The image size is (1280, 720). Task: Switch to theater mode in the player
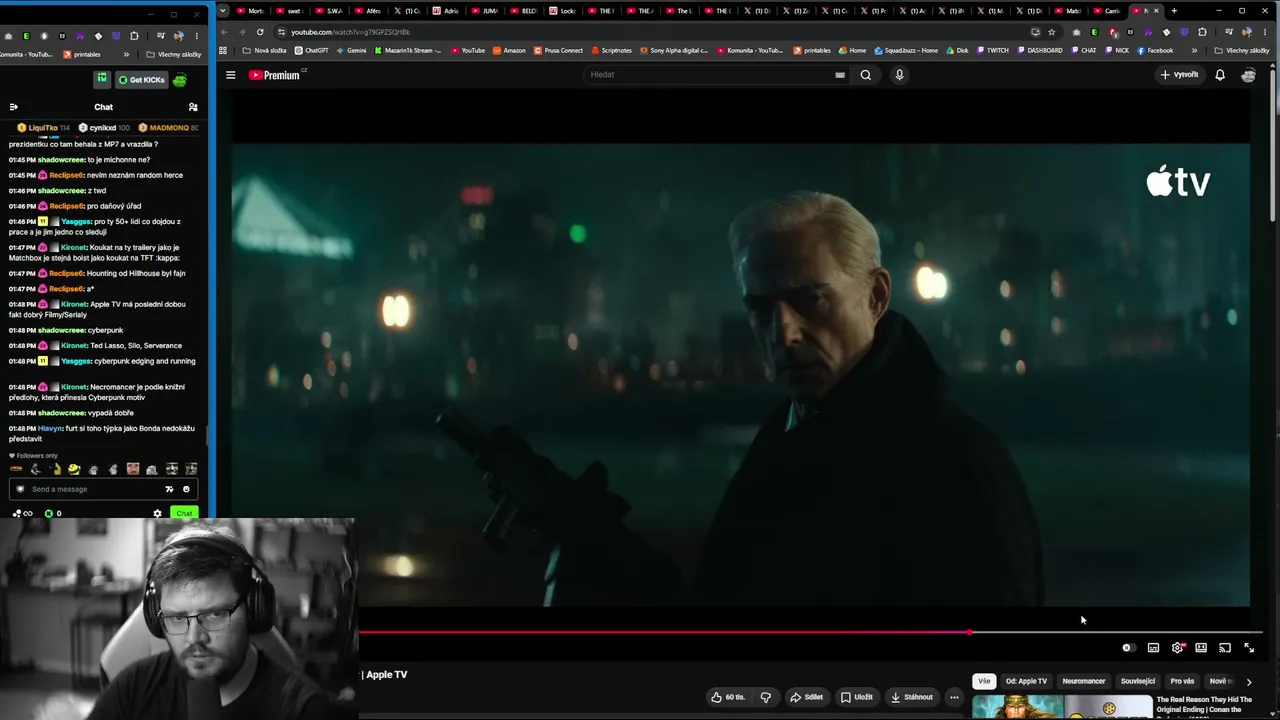(x=1201, y=648)
